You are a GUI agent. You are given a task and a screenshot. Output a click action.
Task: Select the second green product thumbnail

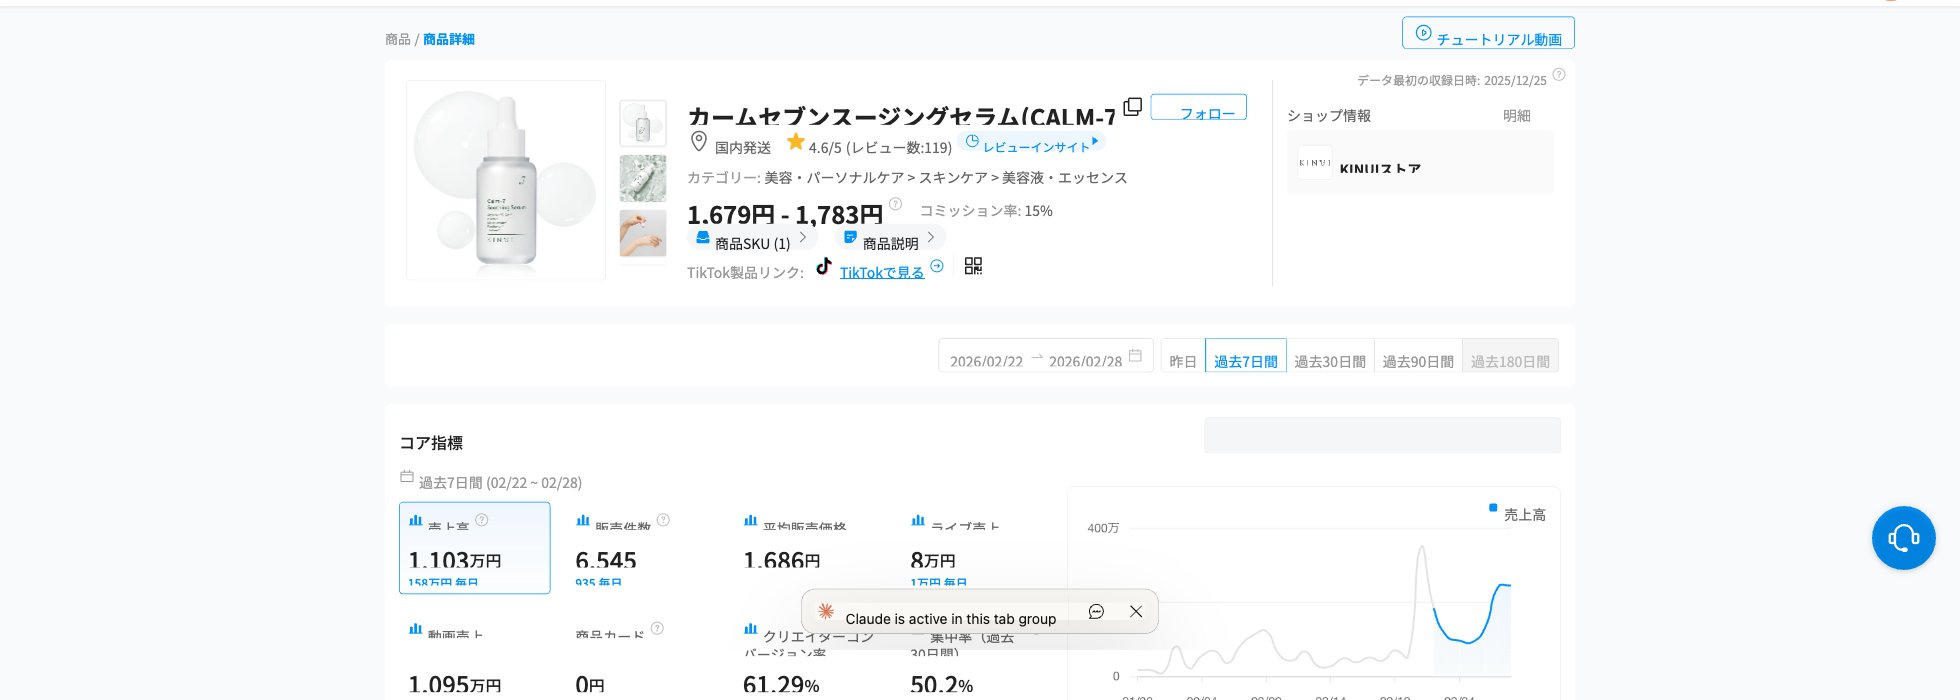pyautogui.click(x=643, y=178)
